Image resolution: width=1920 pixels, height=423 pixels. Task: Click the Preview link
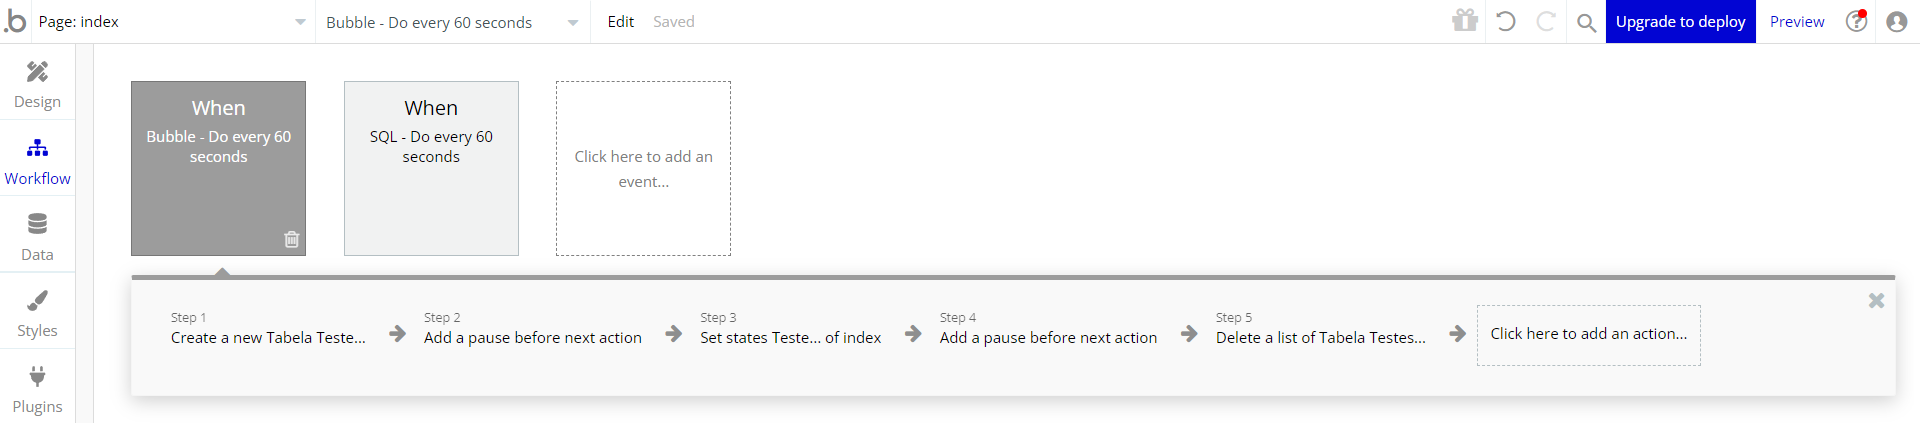coord(1796,21)
